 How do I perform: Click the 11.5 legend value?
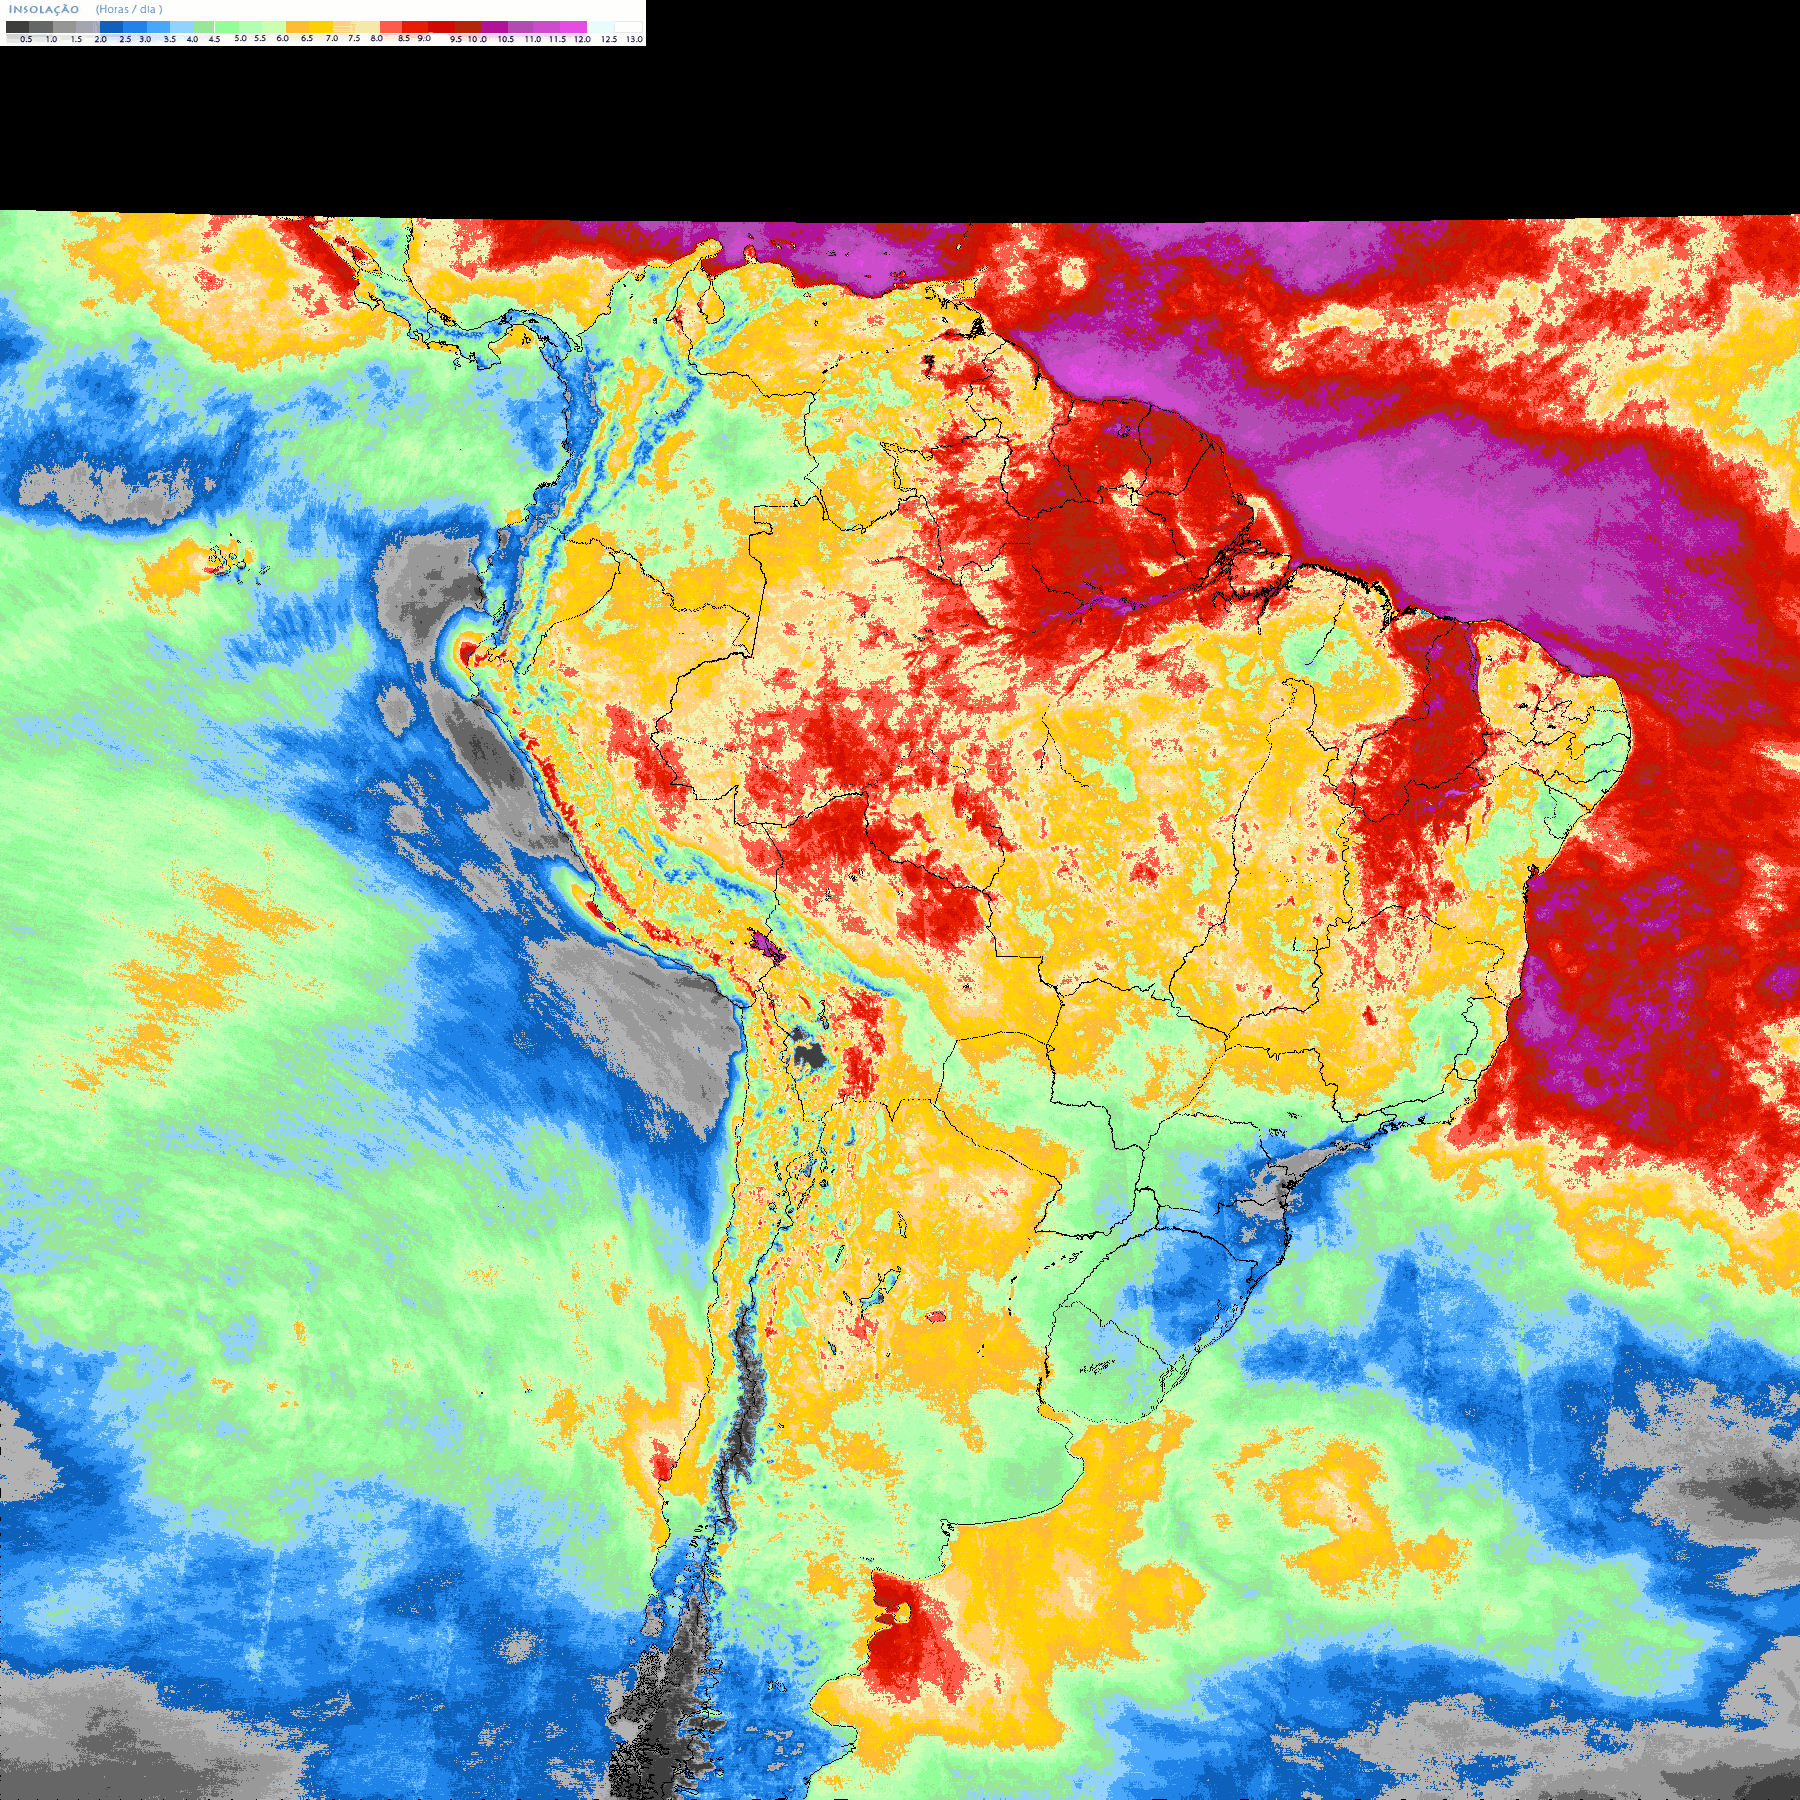(x=557, y=39)
